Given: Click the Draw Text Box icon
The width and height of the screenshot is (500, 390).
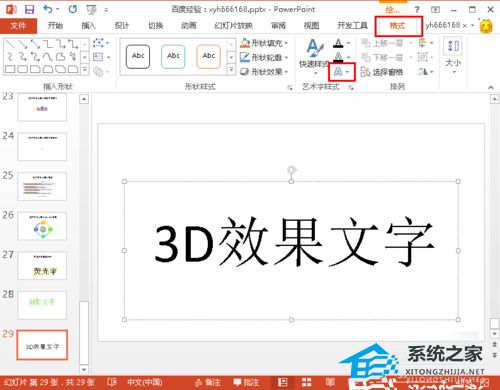Looking at the screenshot, I should click(x=98, y=57).
